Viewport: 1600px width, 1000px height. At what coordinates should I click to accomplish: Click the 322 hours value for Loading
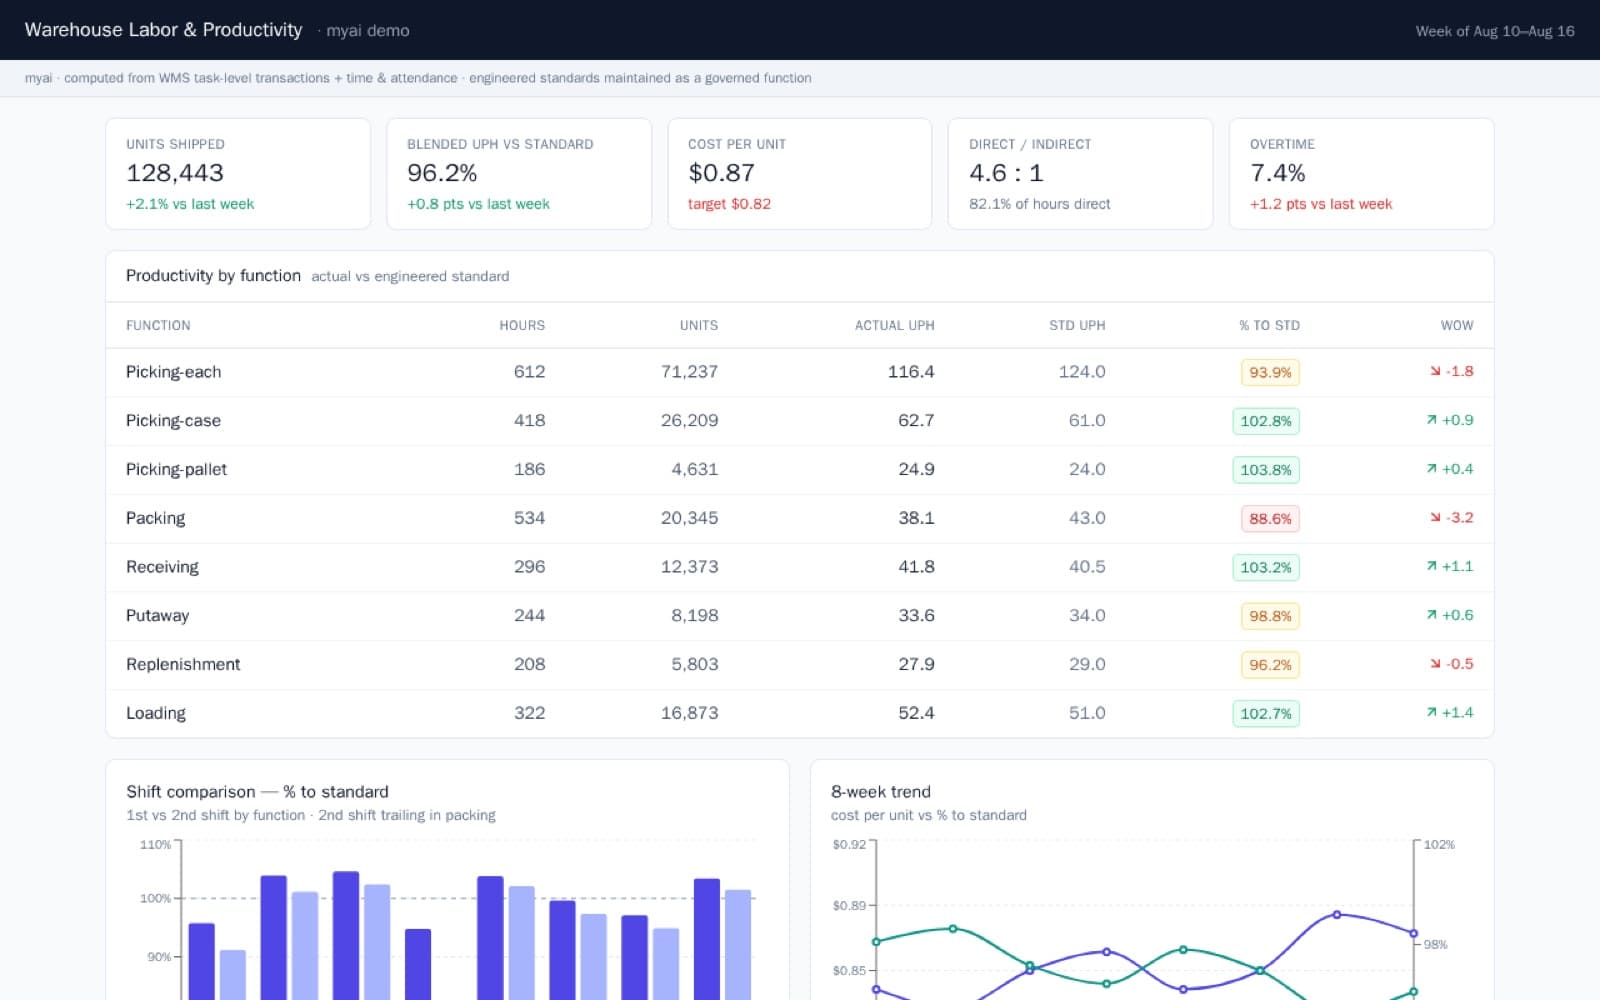[529, 713]
